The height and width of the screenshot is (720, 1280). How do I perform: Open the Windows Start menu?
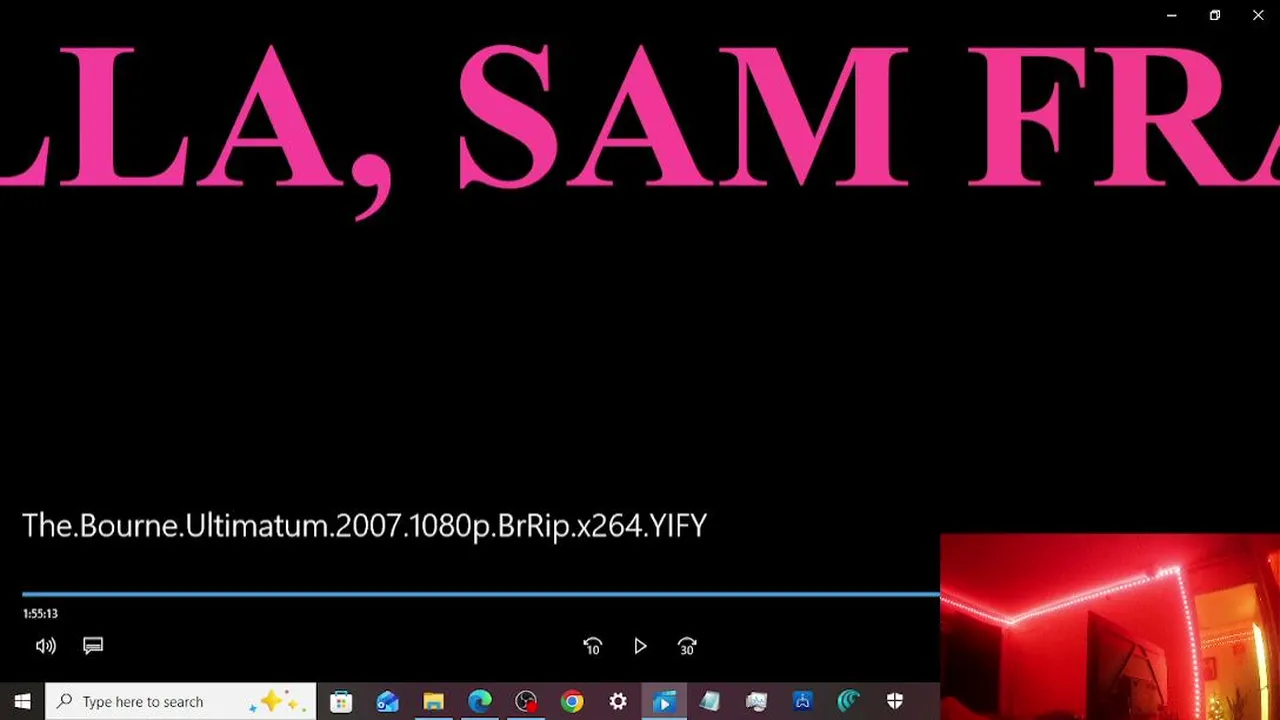coord(22,702)
